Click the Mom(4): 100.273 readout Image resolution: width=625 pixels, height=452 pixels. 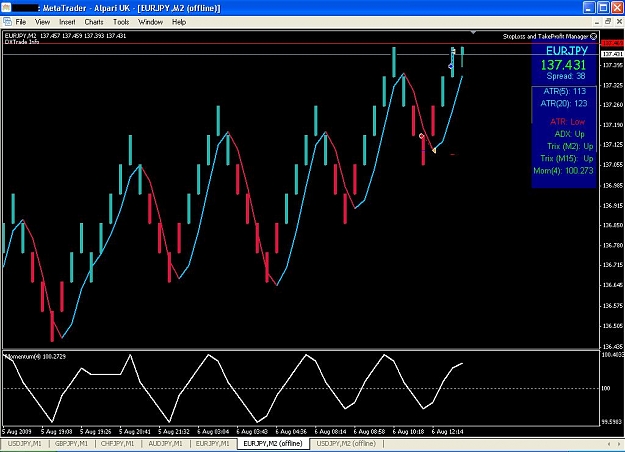coord(563,171)
